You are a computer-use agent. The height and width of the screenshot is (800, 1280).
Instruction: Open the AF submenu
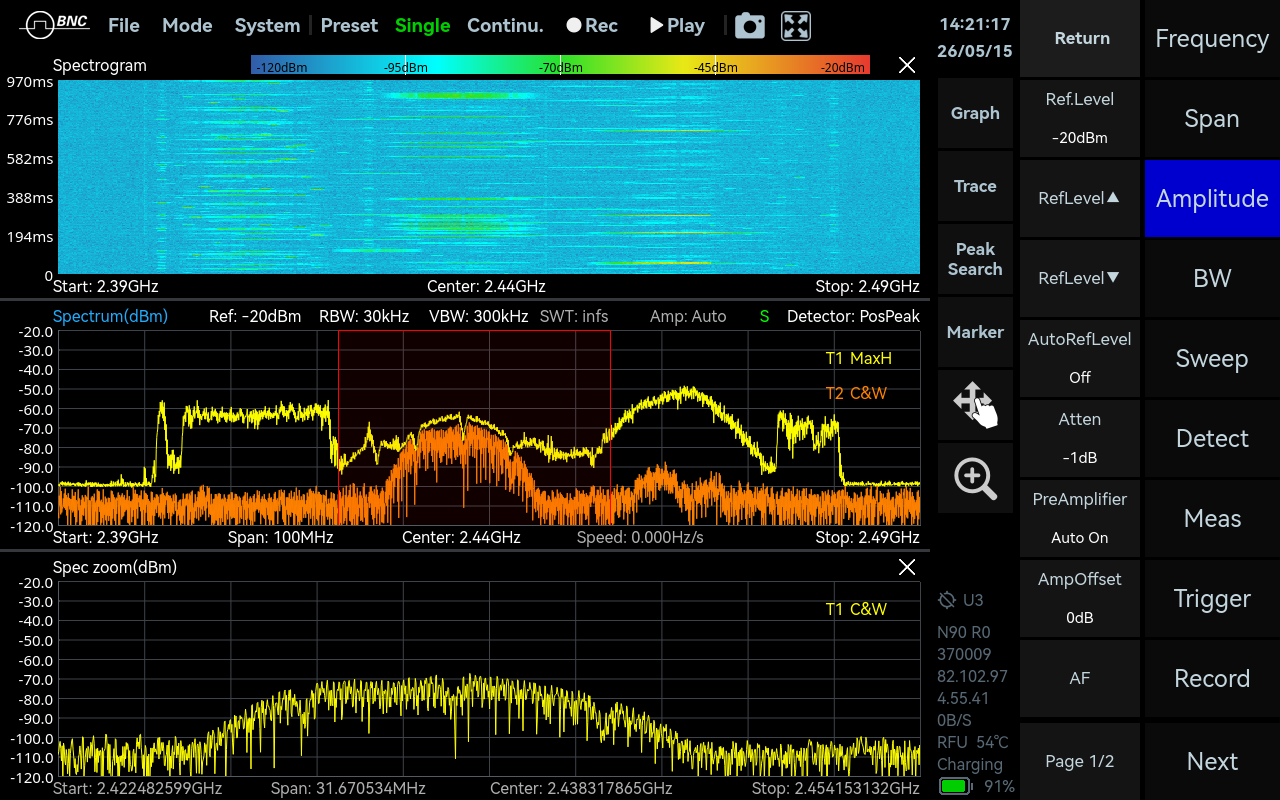tap(1080, 678)
